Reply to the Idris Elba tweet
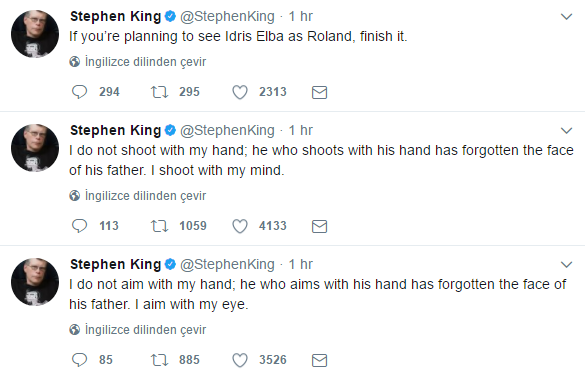This screenshot has width=585, height=379. 79,92
